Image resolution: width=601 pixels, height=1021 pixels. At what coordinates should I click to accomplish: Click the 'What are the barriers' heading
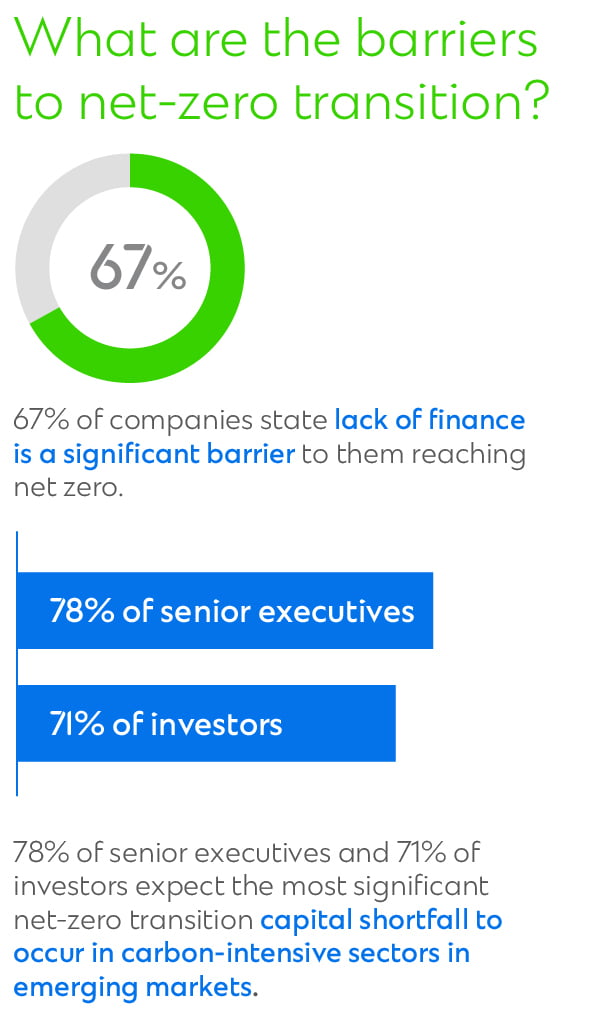pyautogui.click(x=276, y=37)
